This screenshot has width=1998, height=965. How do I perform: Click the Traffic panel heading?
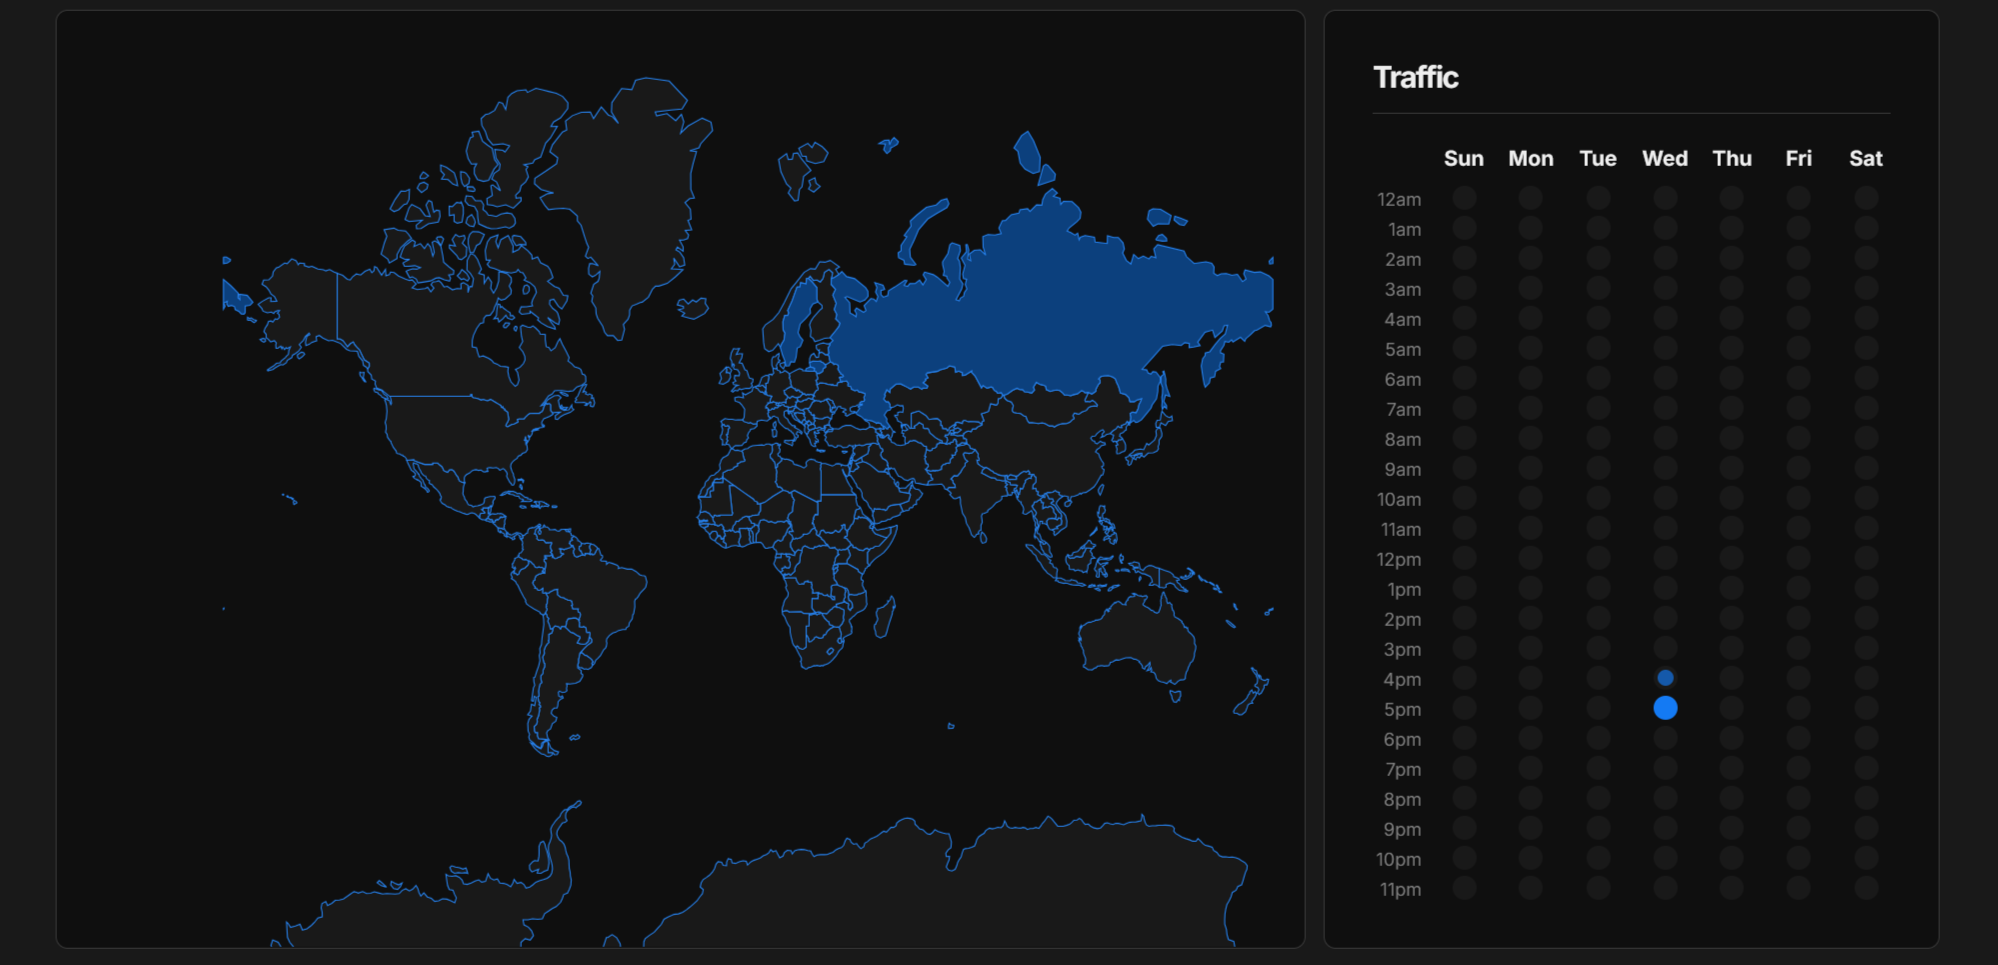(x=1415, y=77)
